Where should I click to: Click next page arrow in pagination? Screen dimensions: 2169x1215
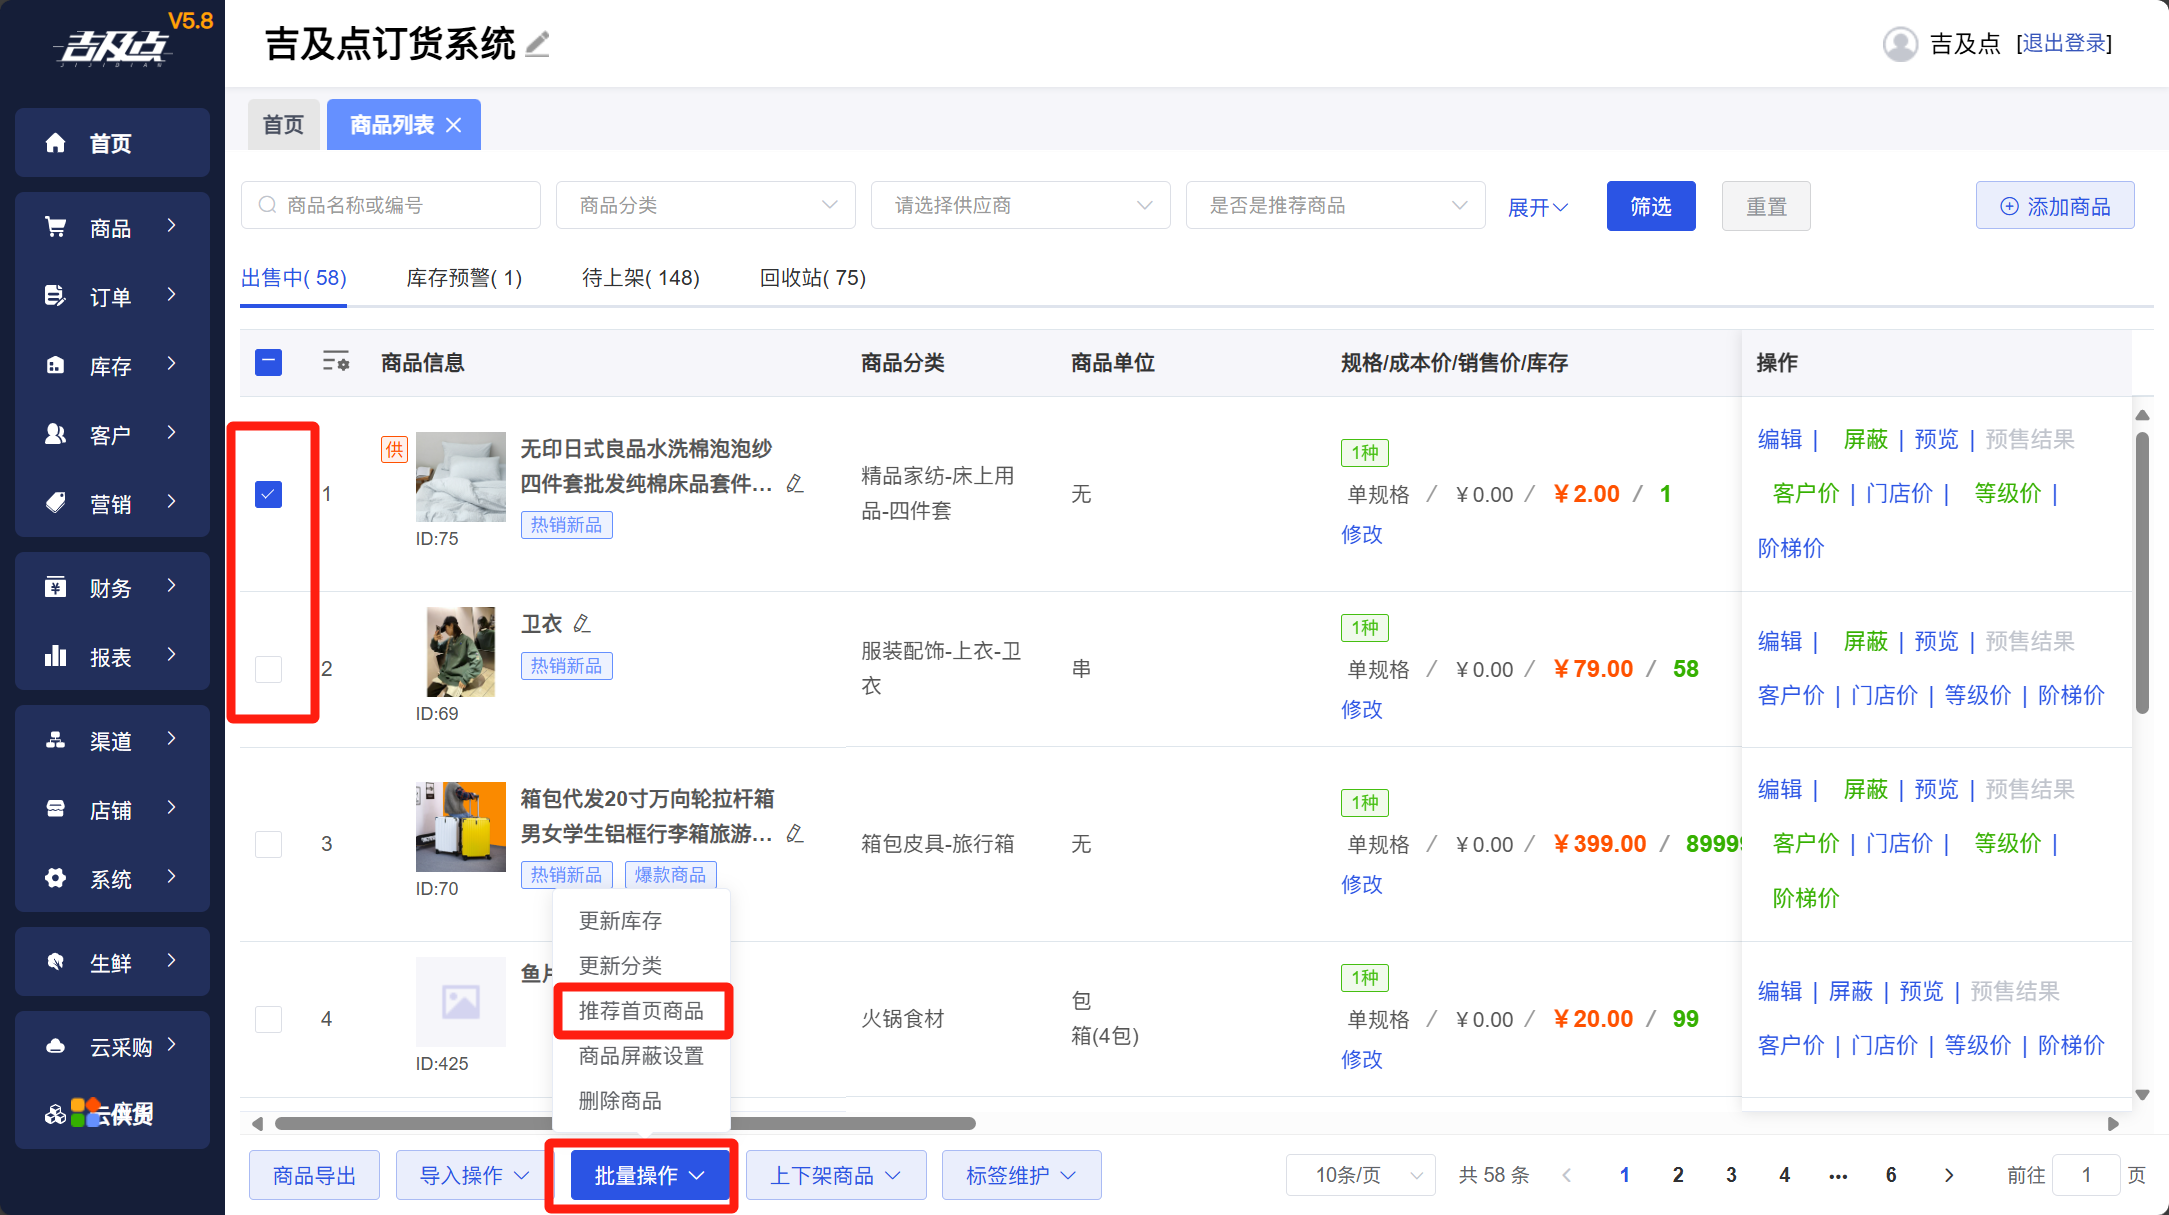tap(1949, 1175)
